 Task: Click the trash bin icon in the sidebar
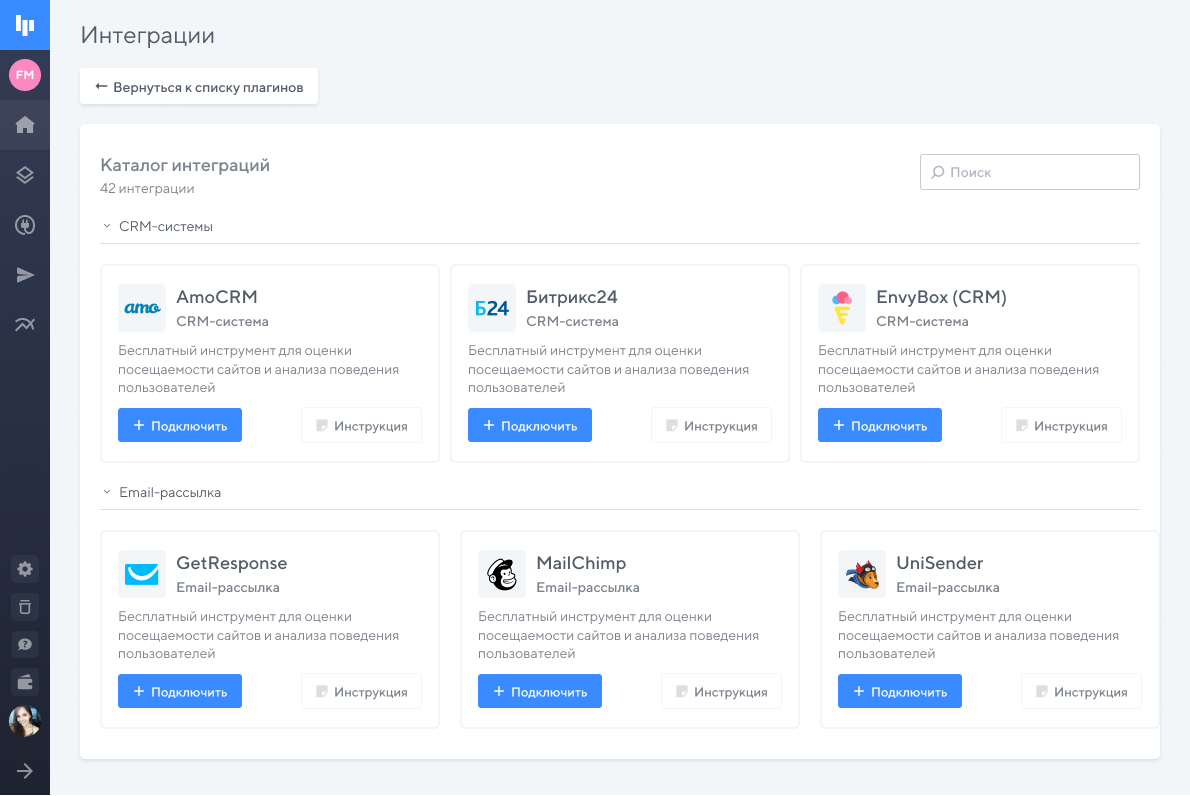pyautogui.click(x=25, y=607)
